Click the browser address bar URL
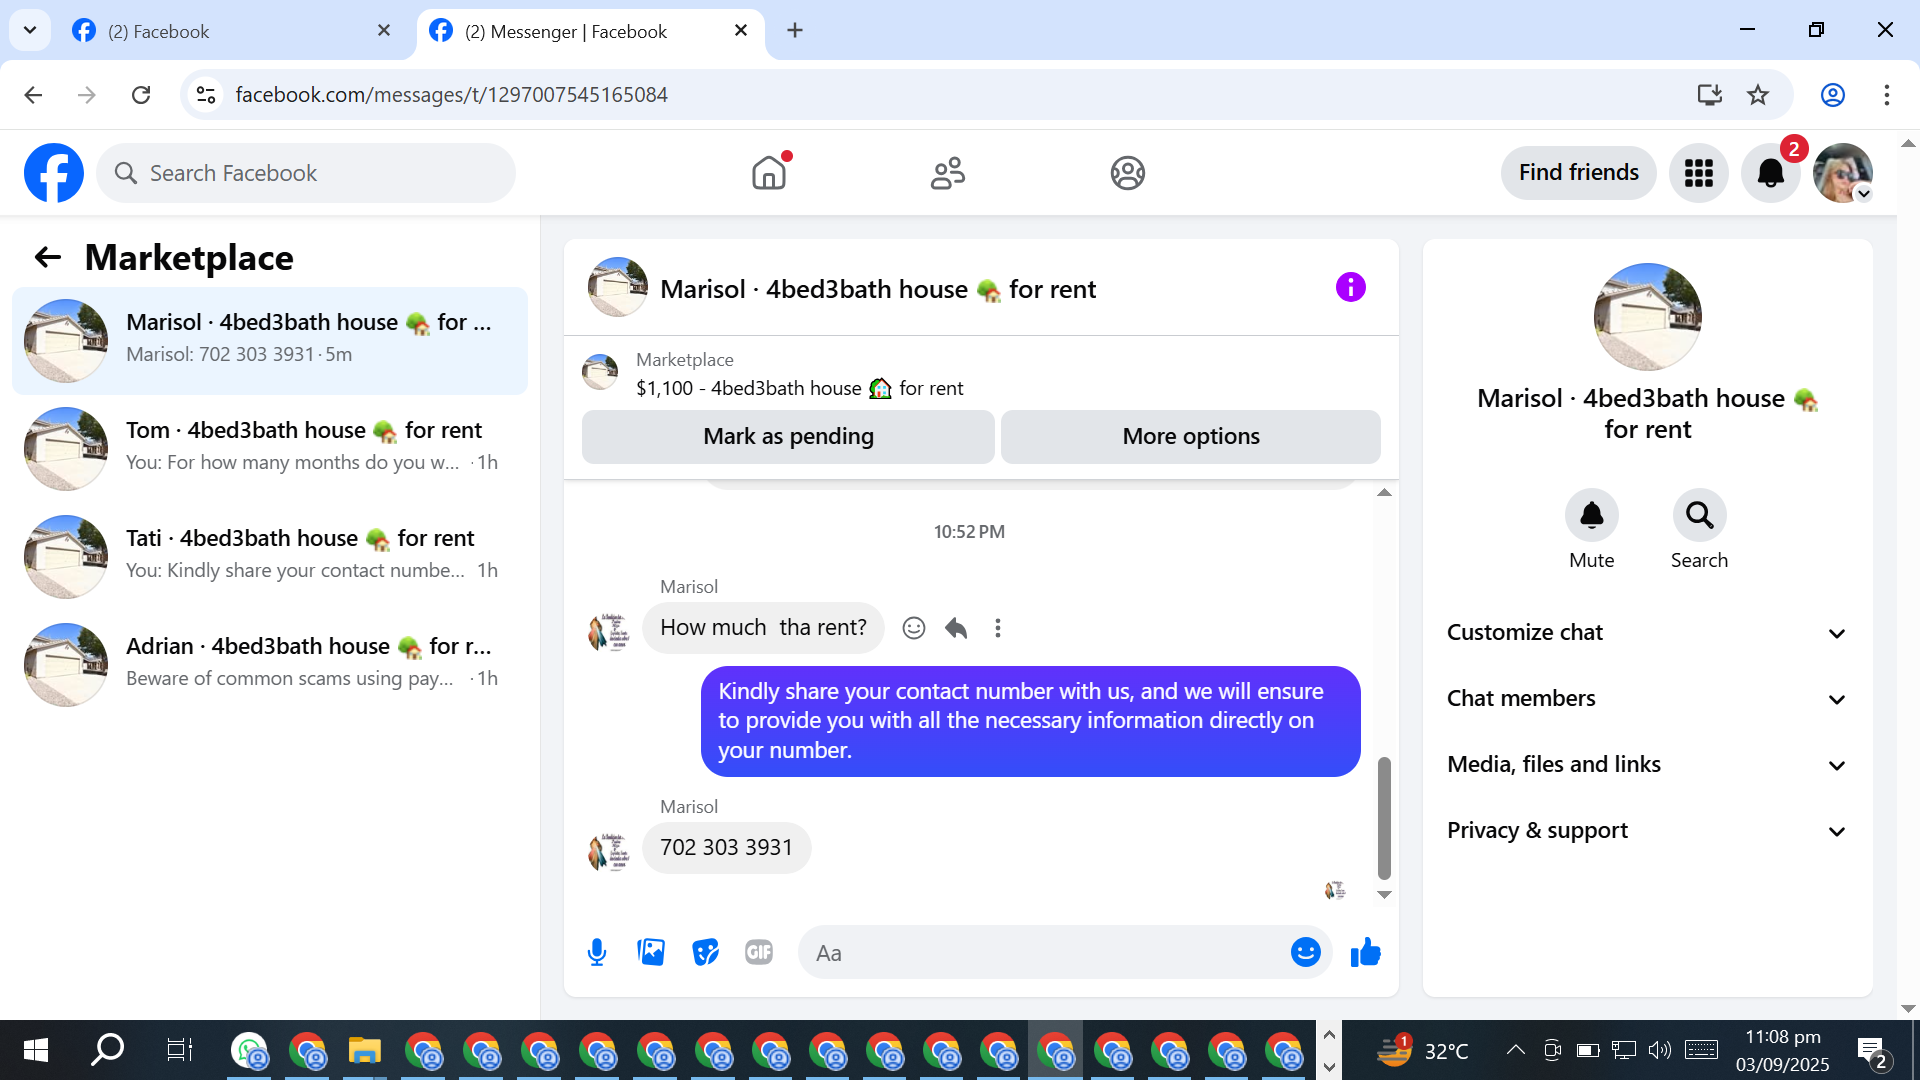Screen dimensions: 1920x1080 coord(451,95)
